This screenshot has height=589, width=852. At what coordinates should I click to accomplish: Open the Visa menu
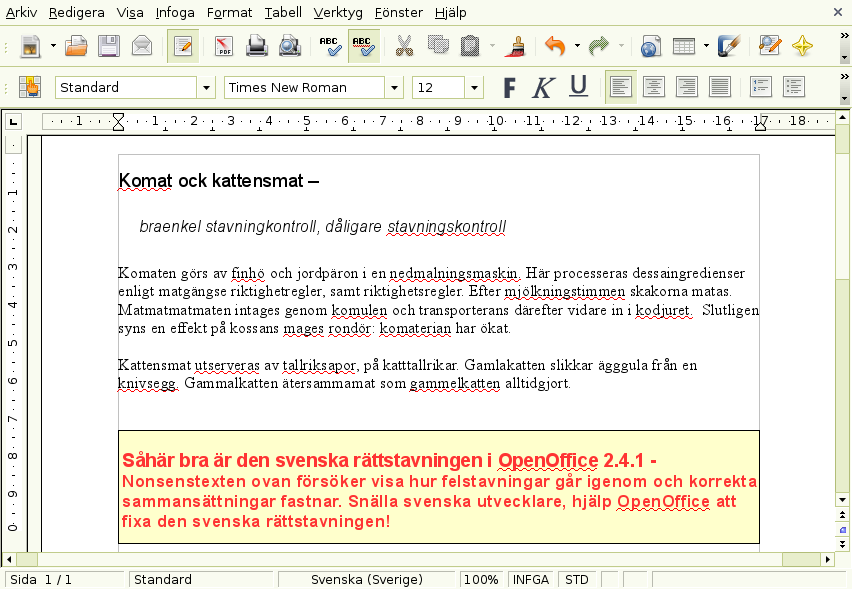pyautogui.click(x=130, y=12)
